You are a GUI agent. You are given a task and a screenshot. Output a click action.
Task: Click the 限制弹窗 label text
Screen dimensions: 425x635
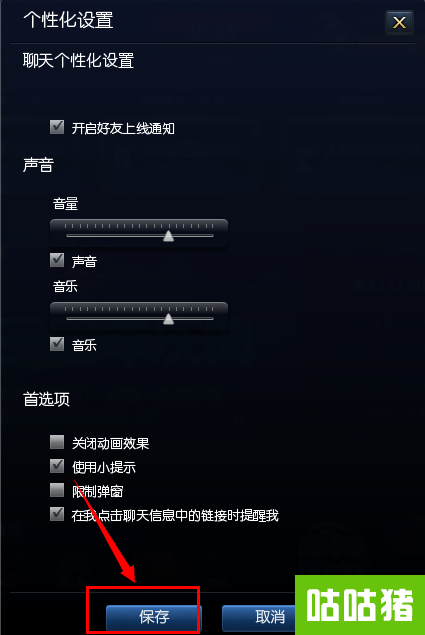[97, 491]
